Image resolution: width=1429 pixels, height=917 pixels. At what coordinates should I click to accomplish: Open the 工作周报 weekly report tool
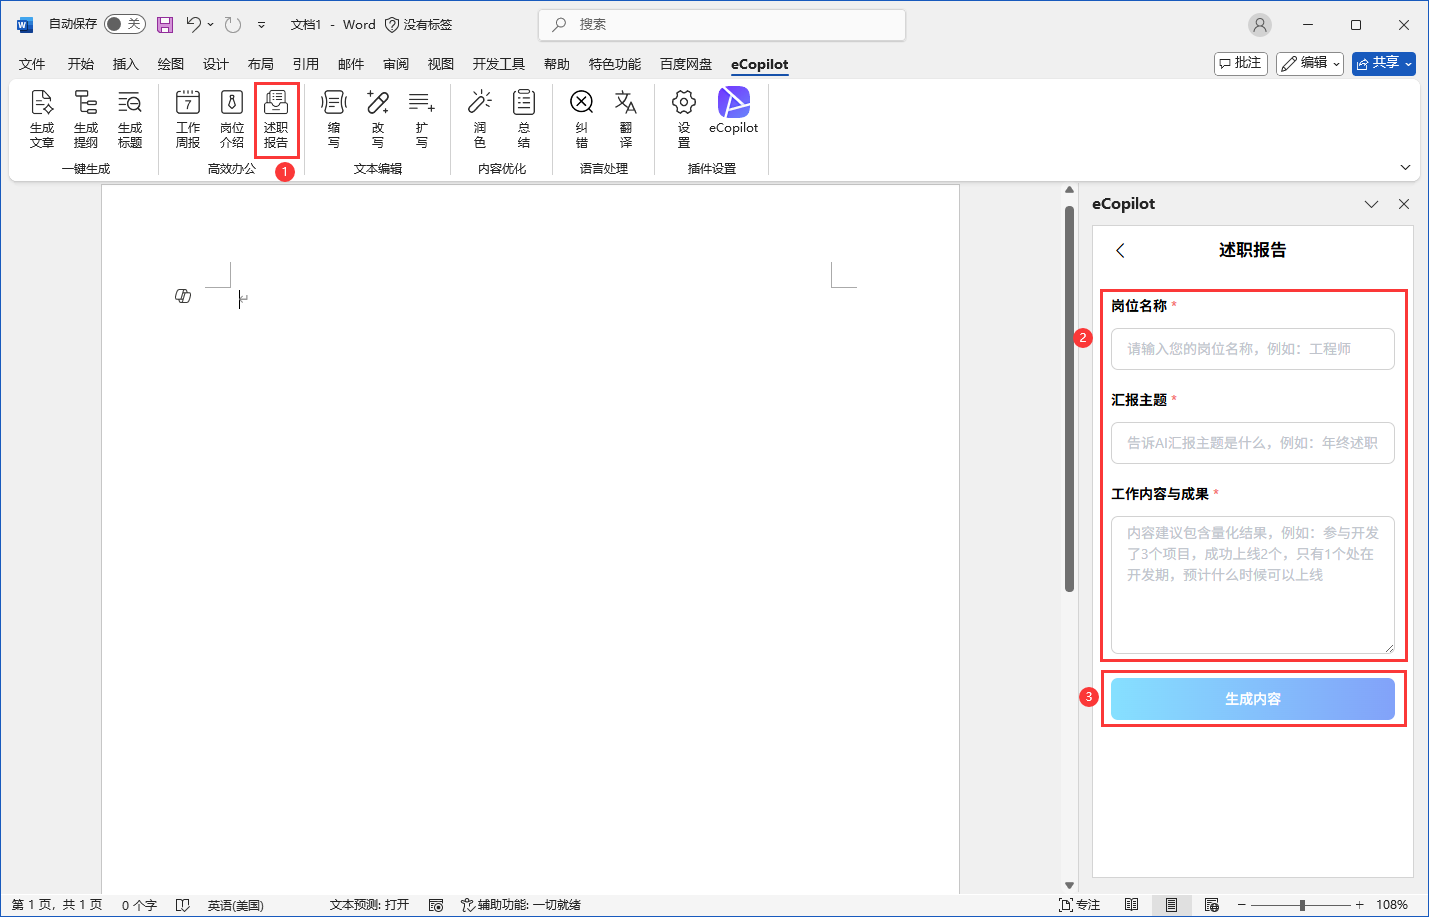coord(188,118)
